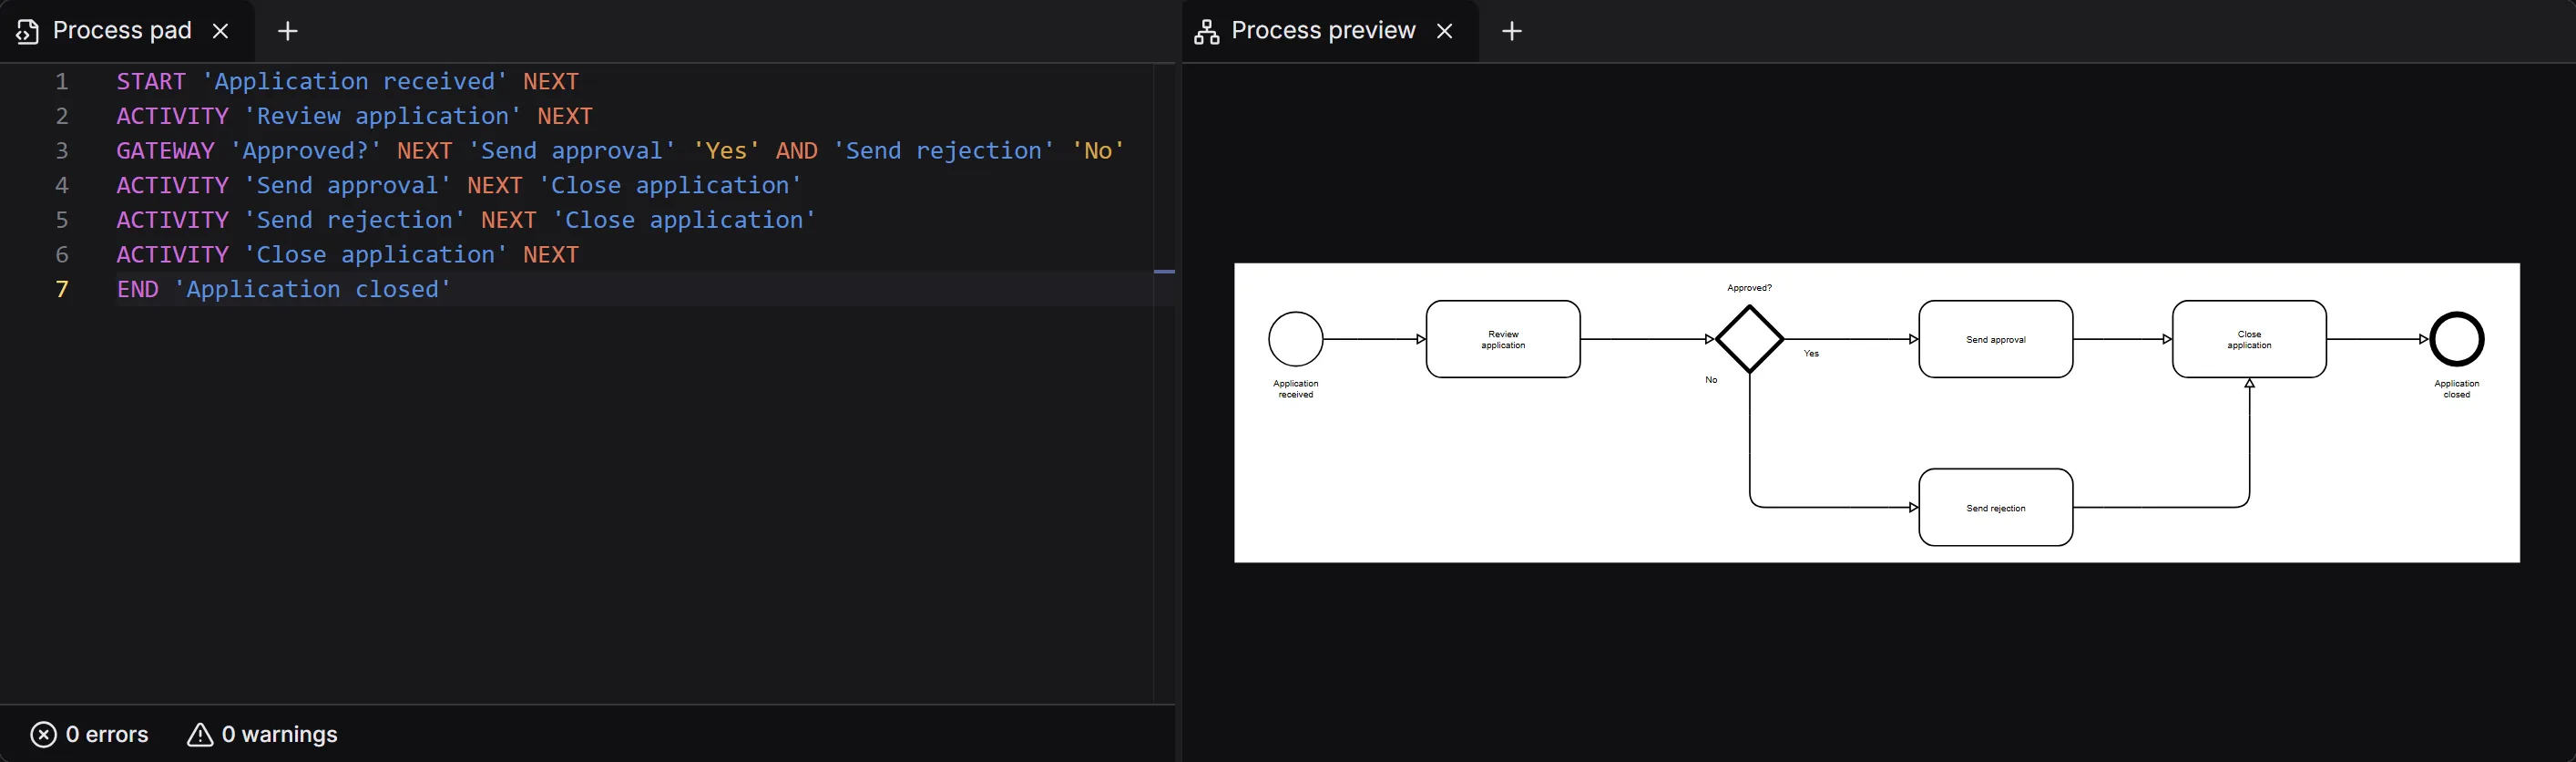Image resolution: width=2576 pixels, height=762 pixels.
Task: Click the END keyword on line 7
Action: coord(137,289)
